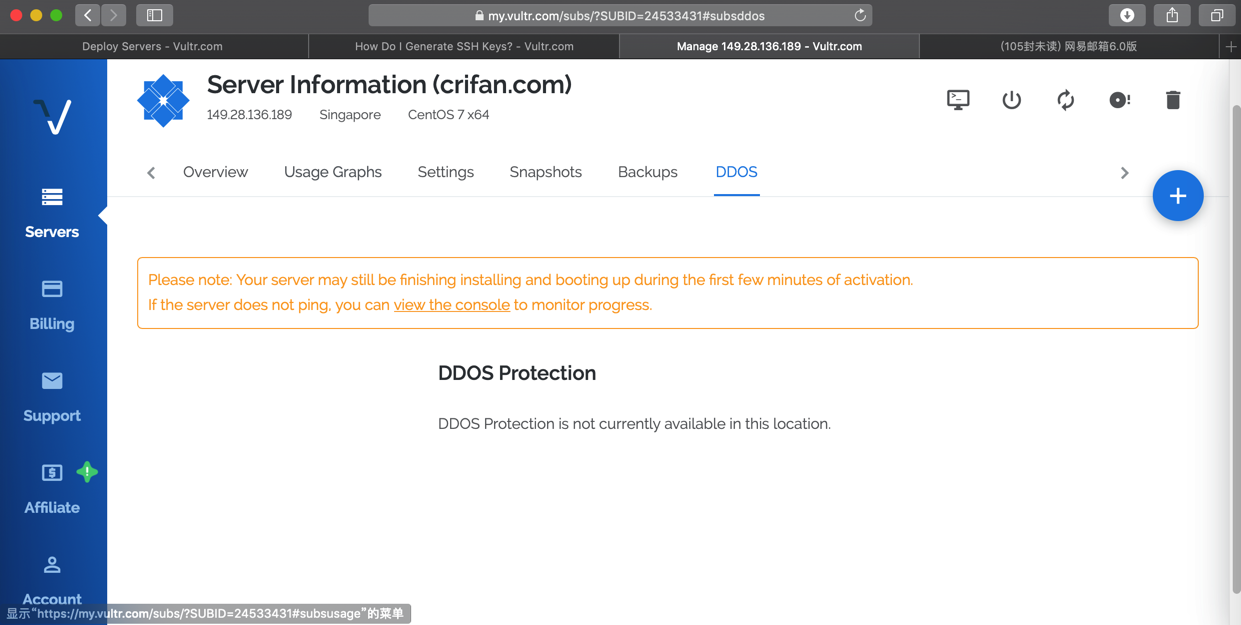
Task: Open the Usage Graphs tab
Action: pyautogui.click(x=333, y=172)
